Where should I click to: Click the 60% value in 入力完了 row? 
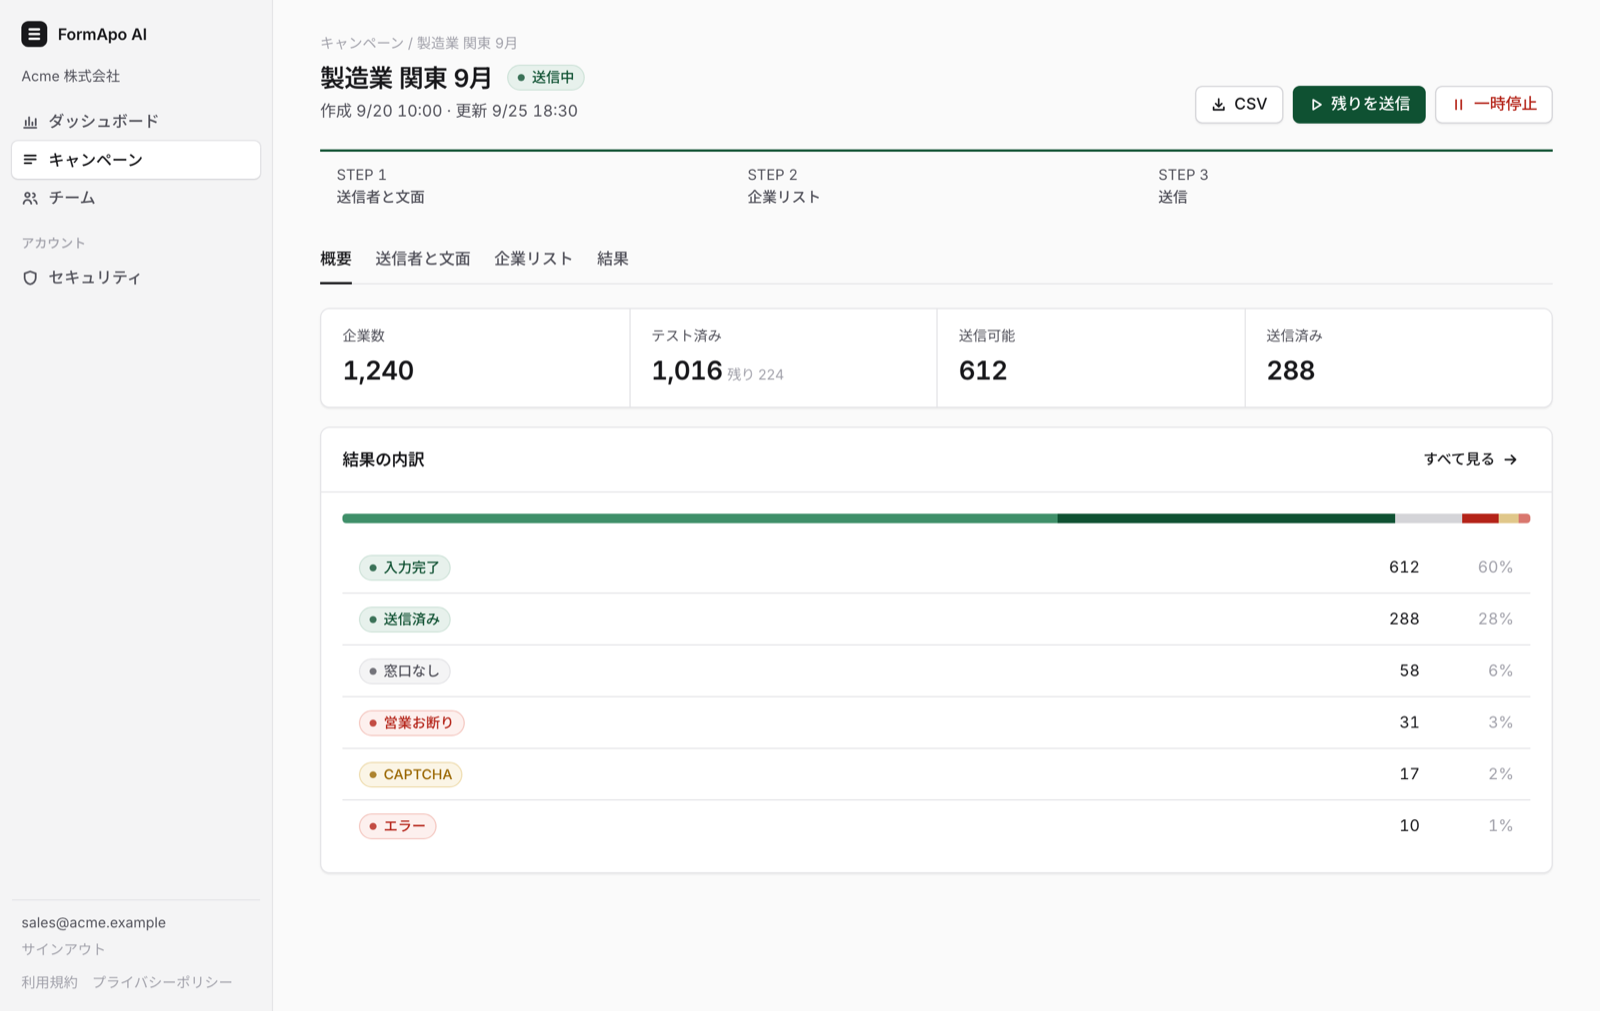[1495, 567]
